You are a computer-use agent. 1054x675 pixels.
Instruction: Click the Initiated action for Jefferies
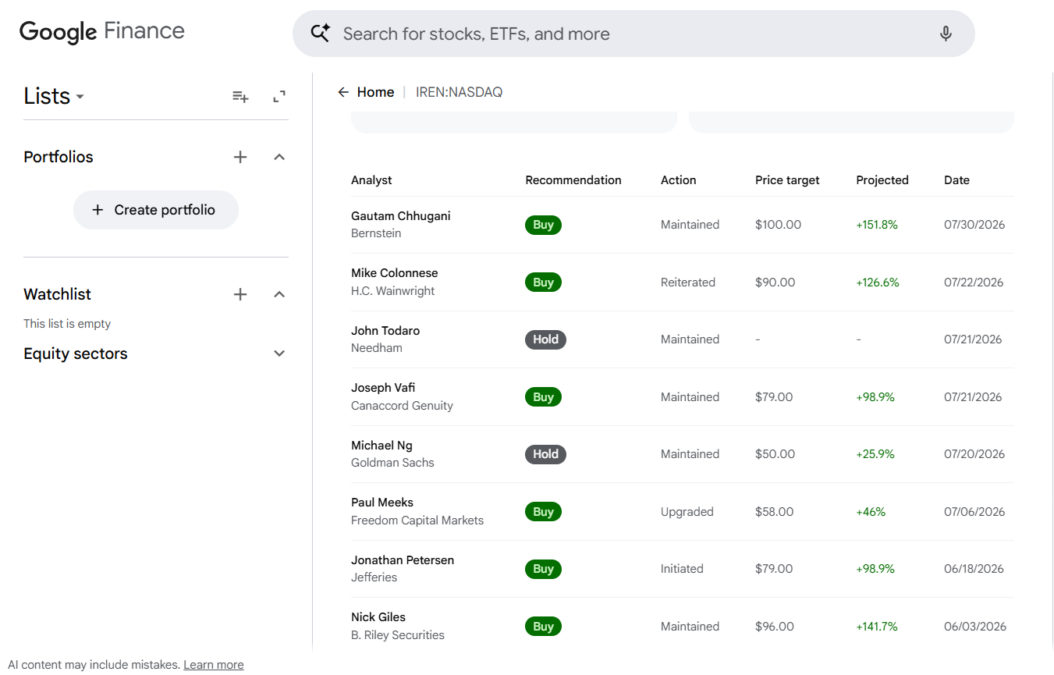tap(682, 569)
